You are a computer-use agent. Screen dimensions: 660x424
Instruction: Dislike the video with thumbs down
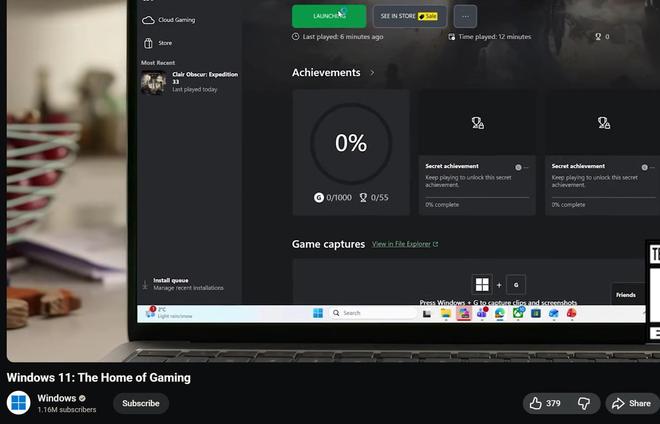[584, 403]
